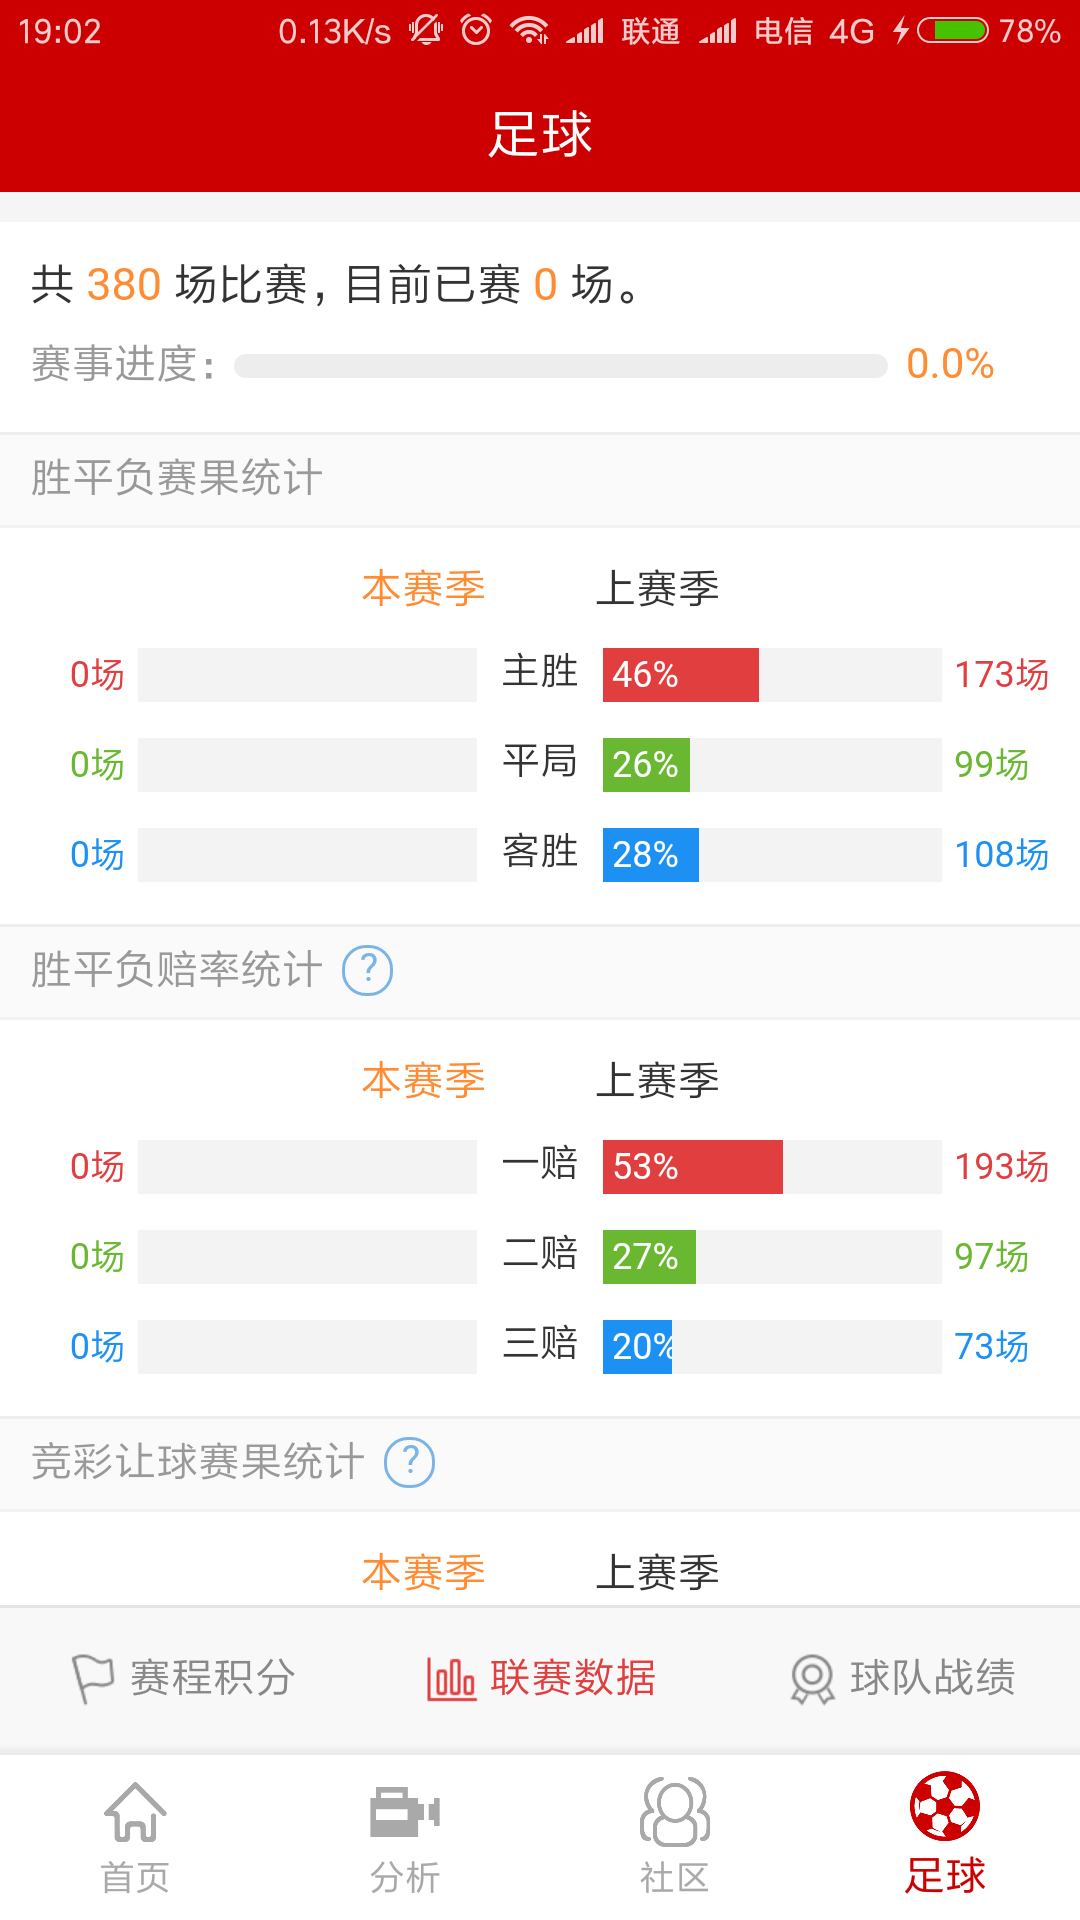Tap the green 27% 二赔 bar
Screen dimensions: 1080x1920
pos(649,1257)
